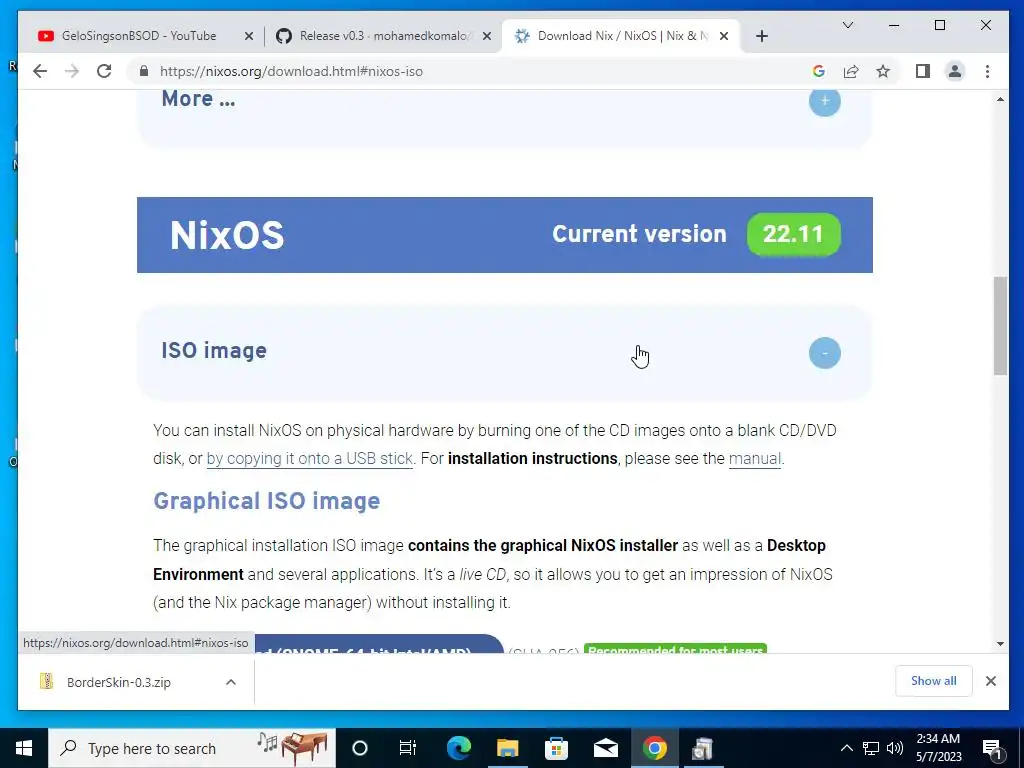Expand the More … section
This screenshot has width=1024, height=768.
(824, 101)
